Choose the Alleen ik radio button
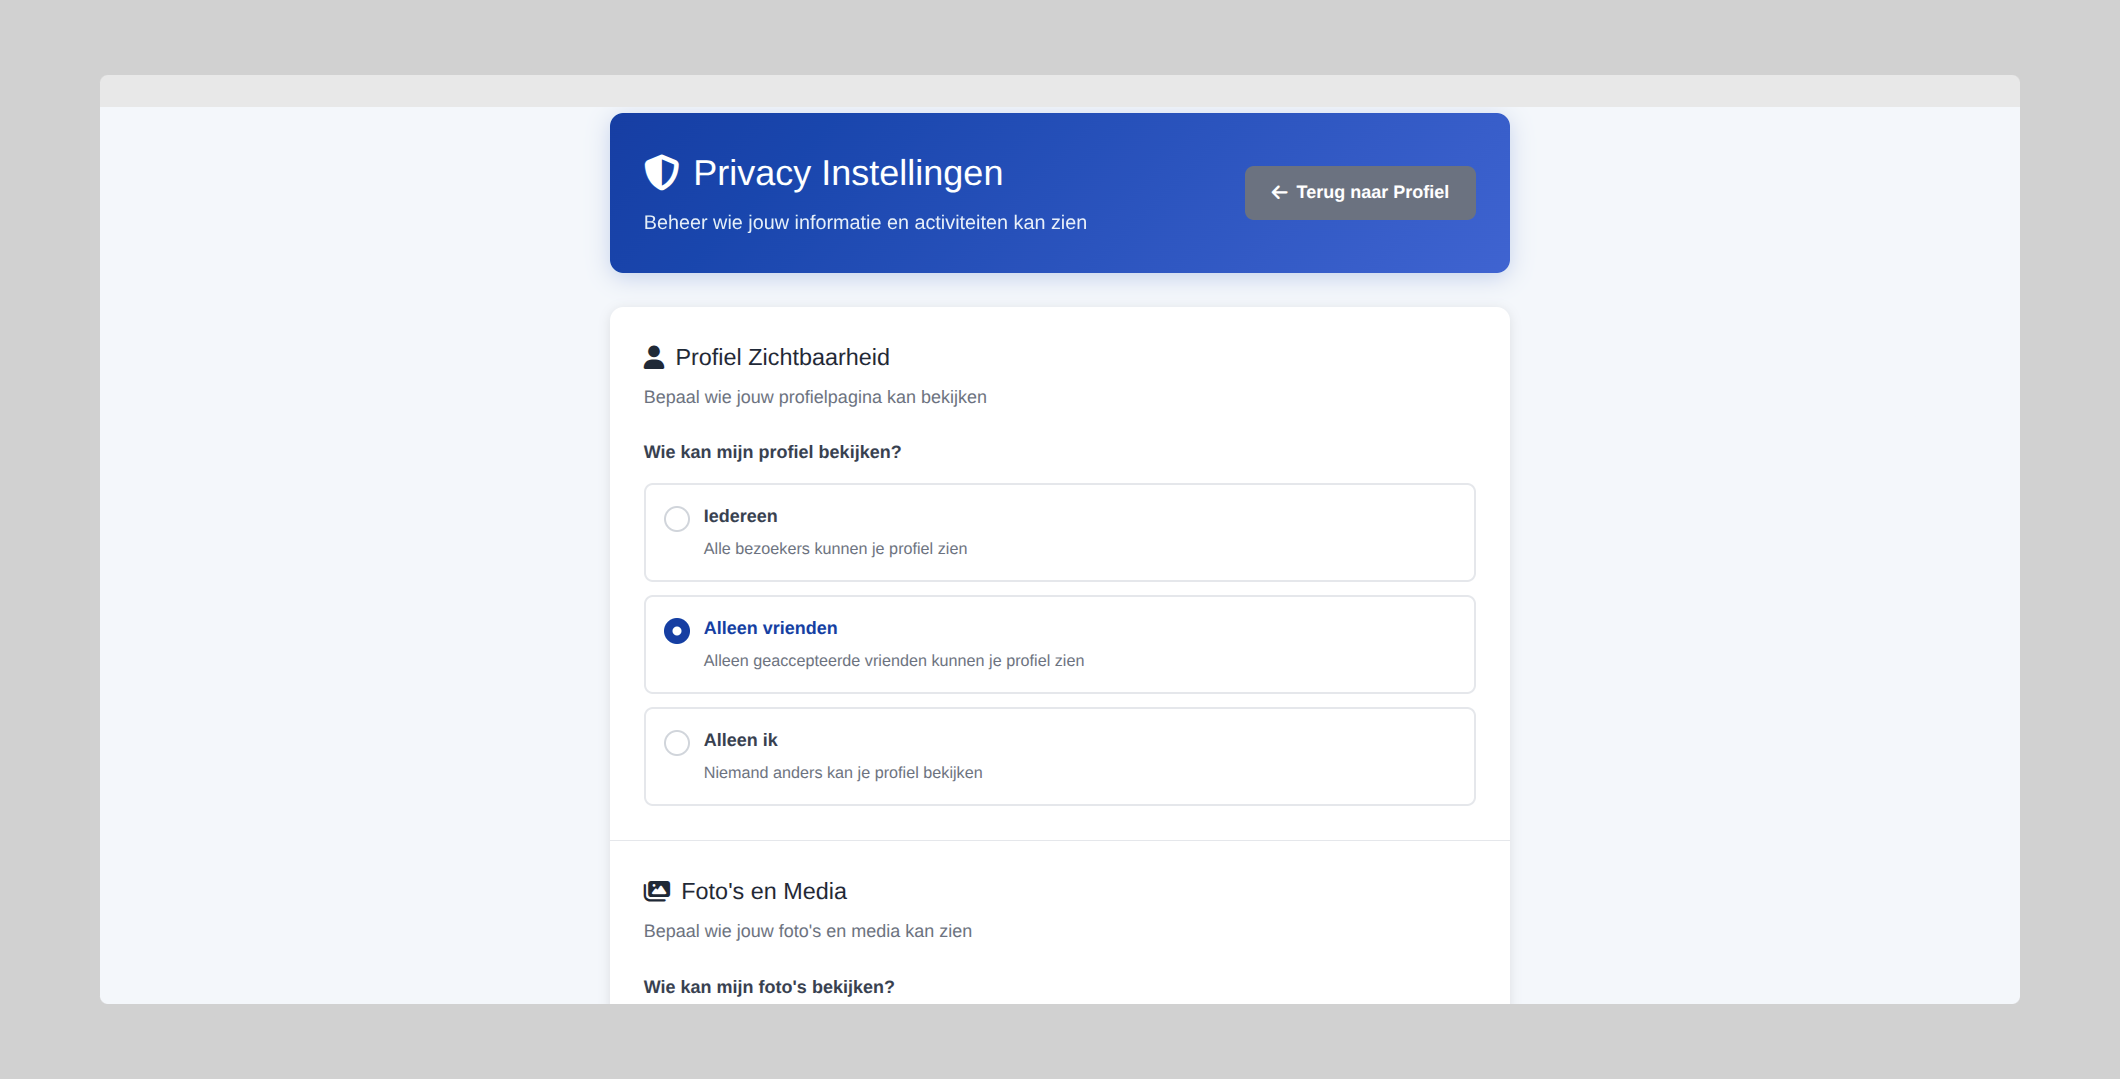The width and height of the screenshot is (2120, 1079). pos(677,742)
